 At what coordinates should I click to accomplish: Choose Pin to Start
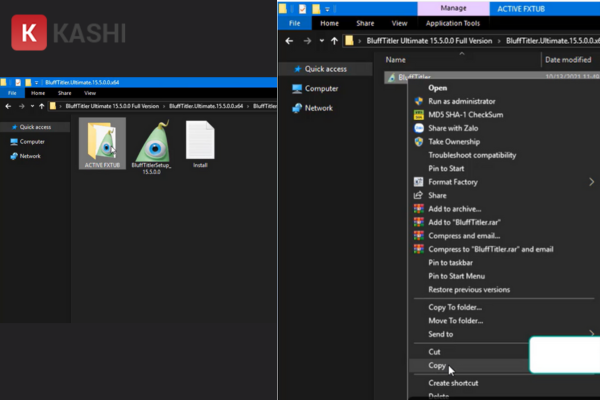click(446, 168)
